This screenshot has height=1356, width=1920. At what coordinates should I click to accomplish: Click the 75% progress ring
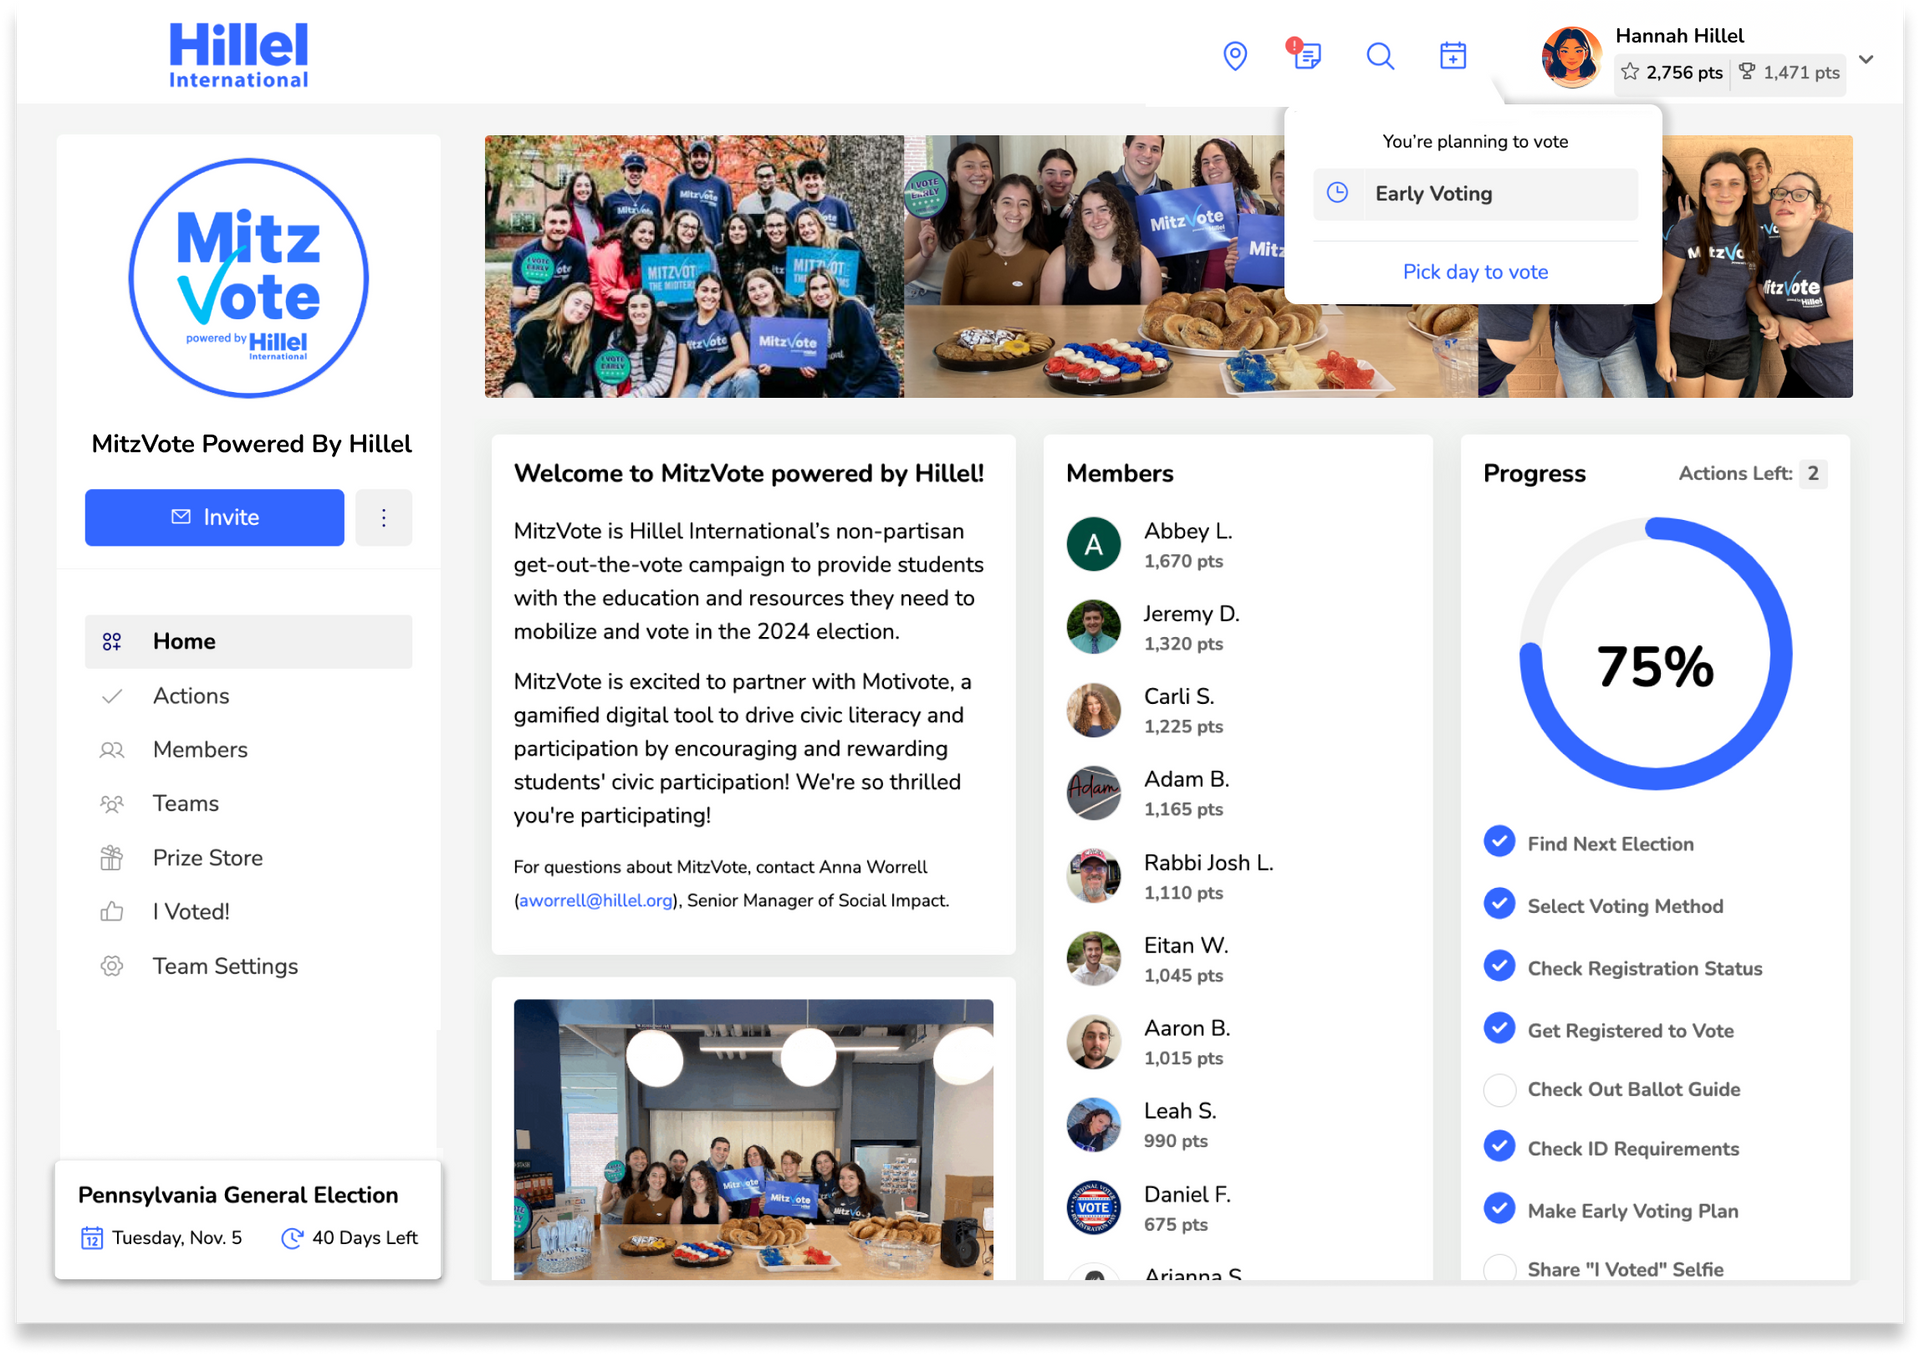1656,654
